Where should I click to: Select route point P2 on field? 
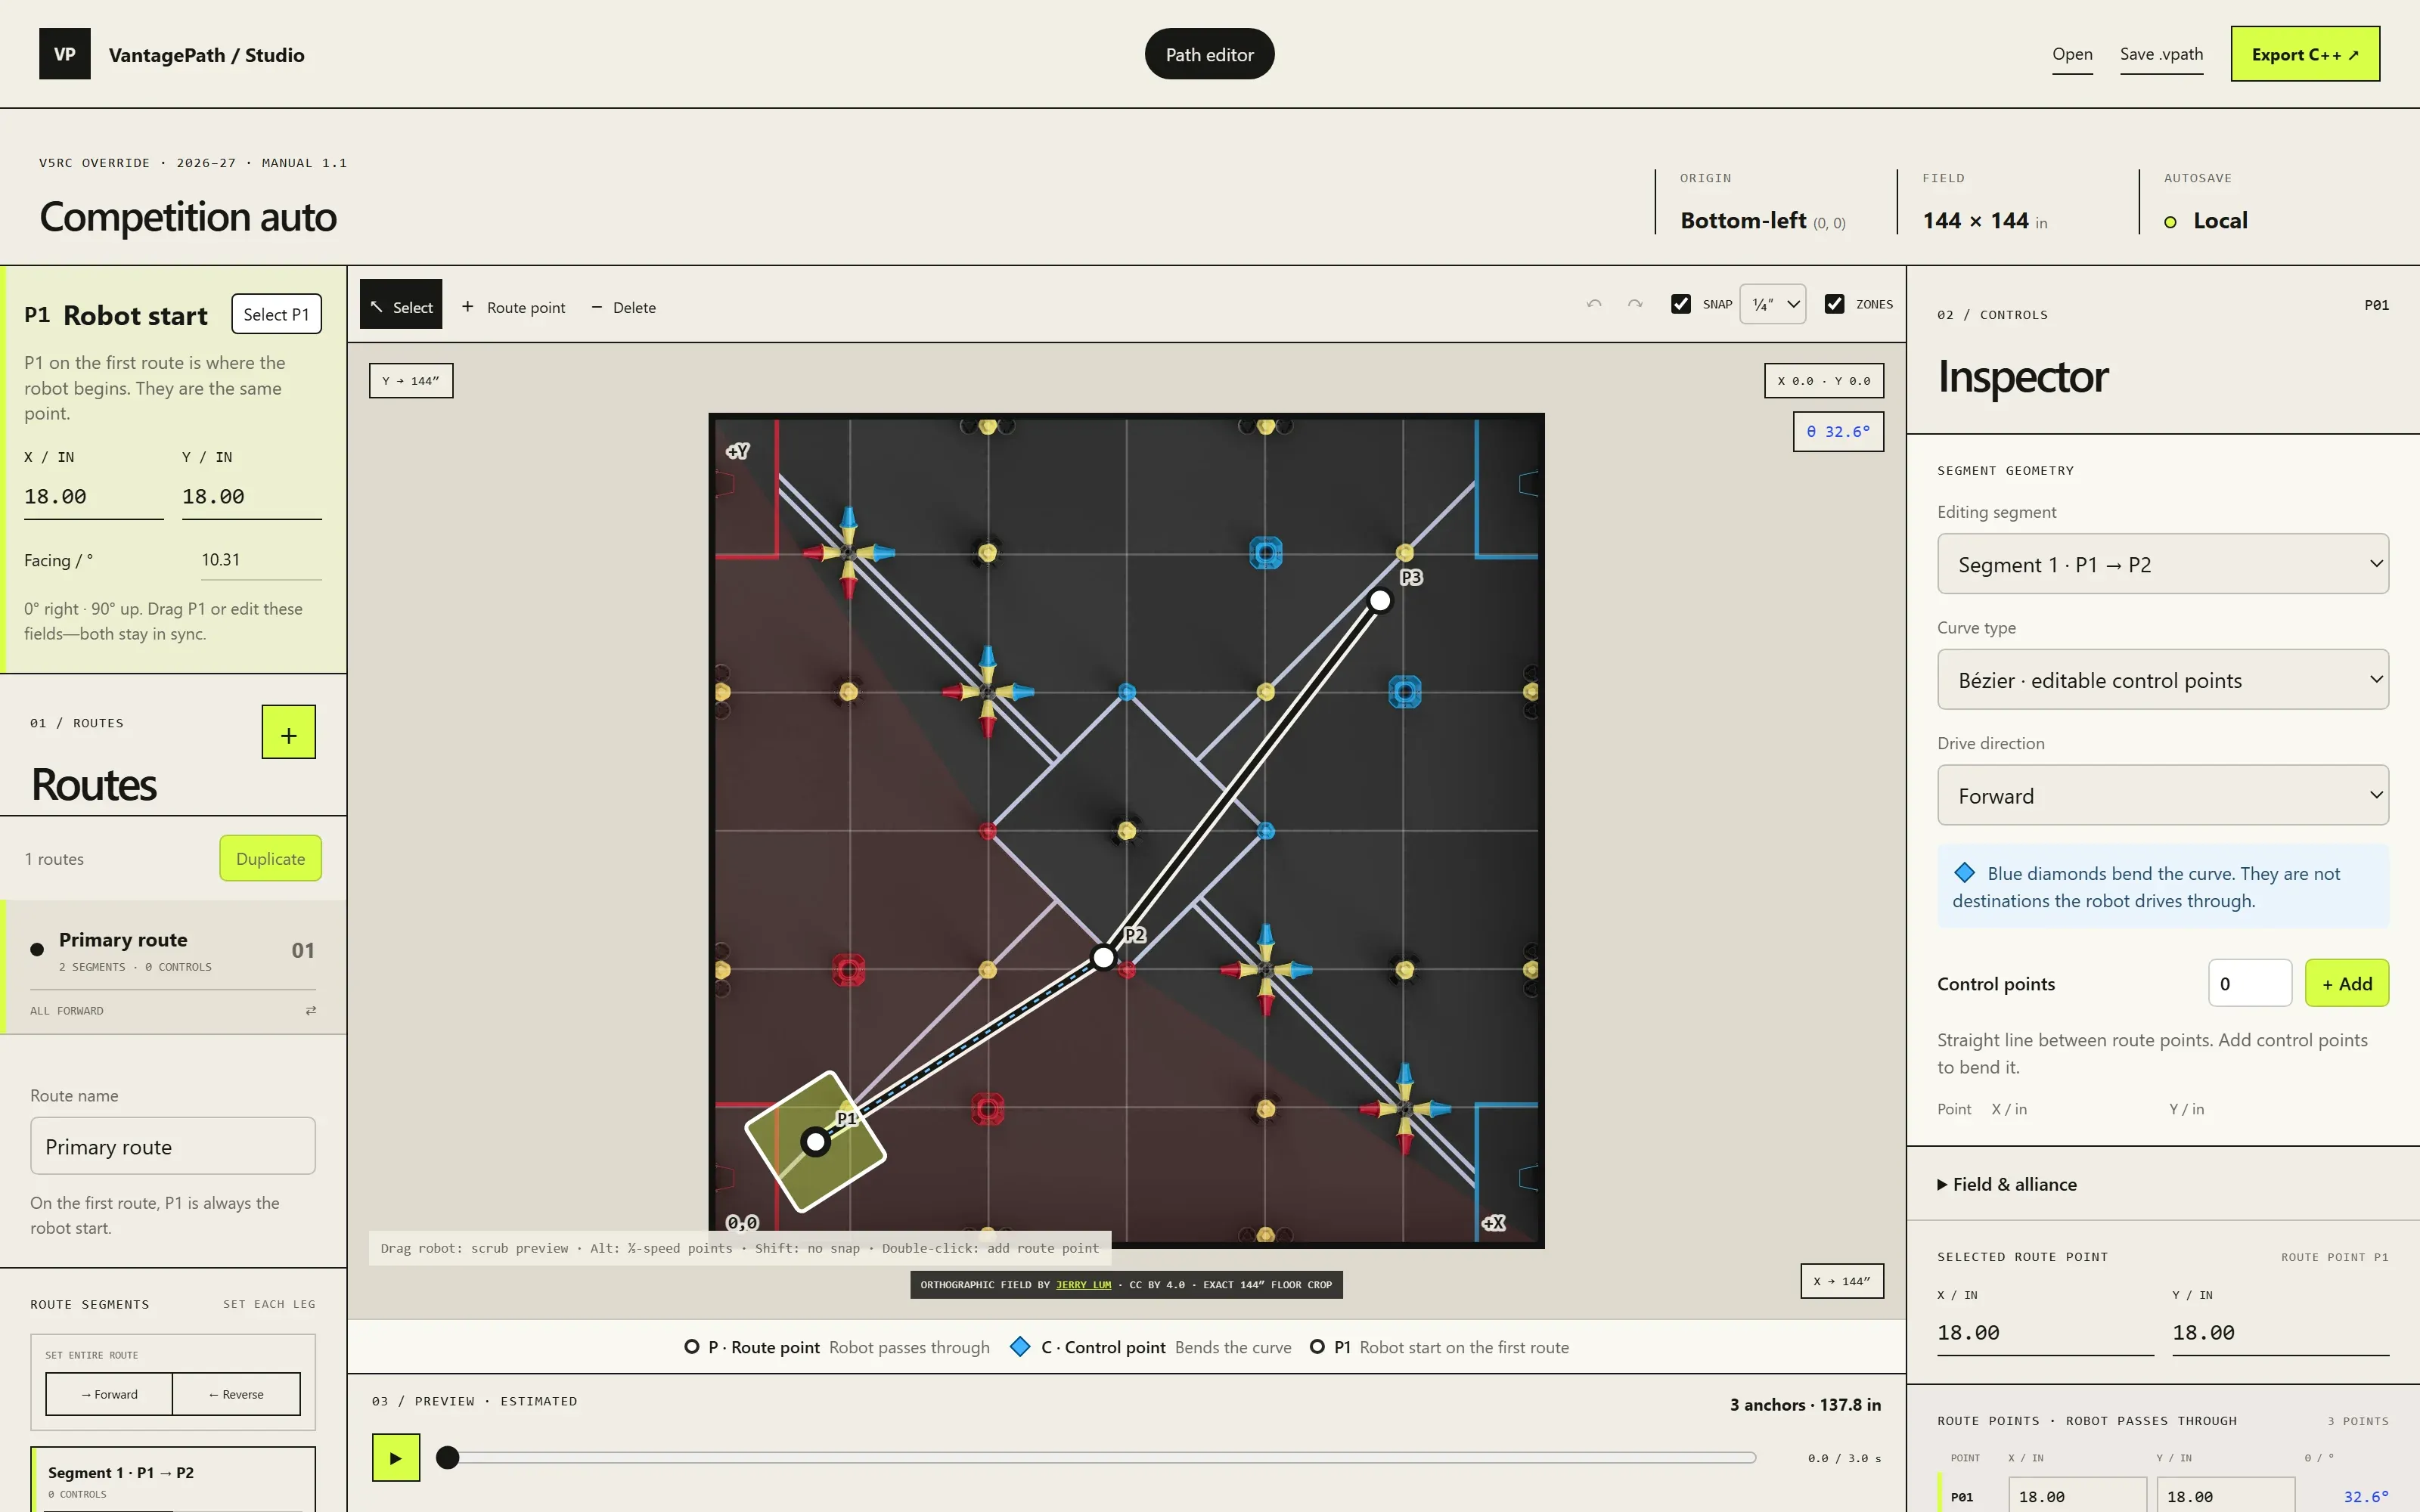coord(1103,958)
